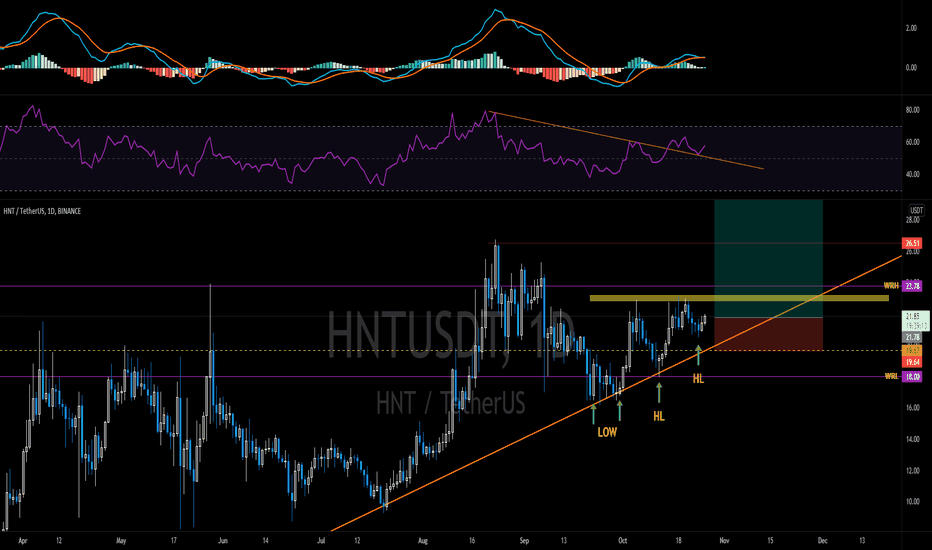This screenshot has height=550, width=932.
Task: Click the May date on time axis
Action: (121, 540)
